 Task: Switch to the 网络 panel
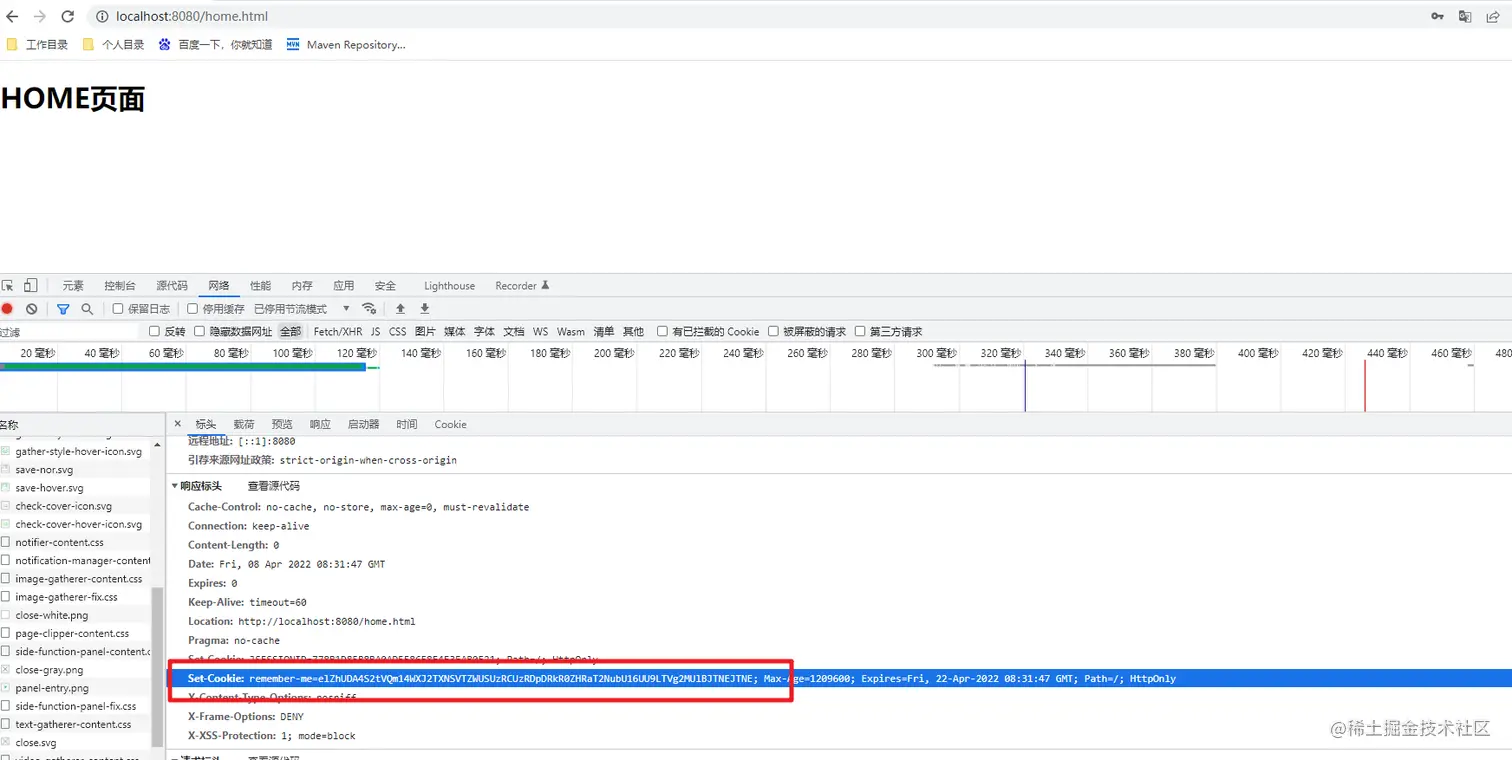coord(219,285)
